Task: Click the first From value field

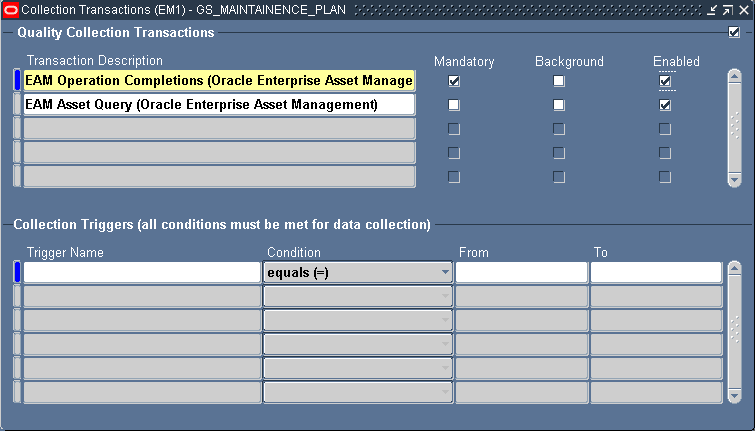Action: click(x=521, y=273)
